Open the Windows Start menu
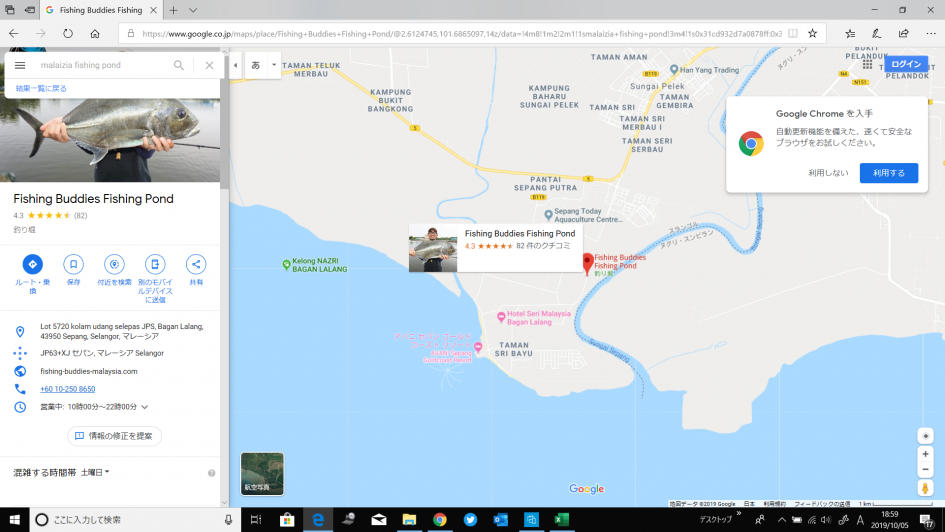This screenshot has width=945, height=532. (x=14, y=519)
